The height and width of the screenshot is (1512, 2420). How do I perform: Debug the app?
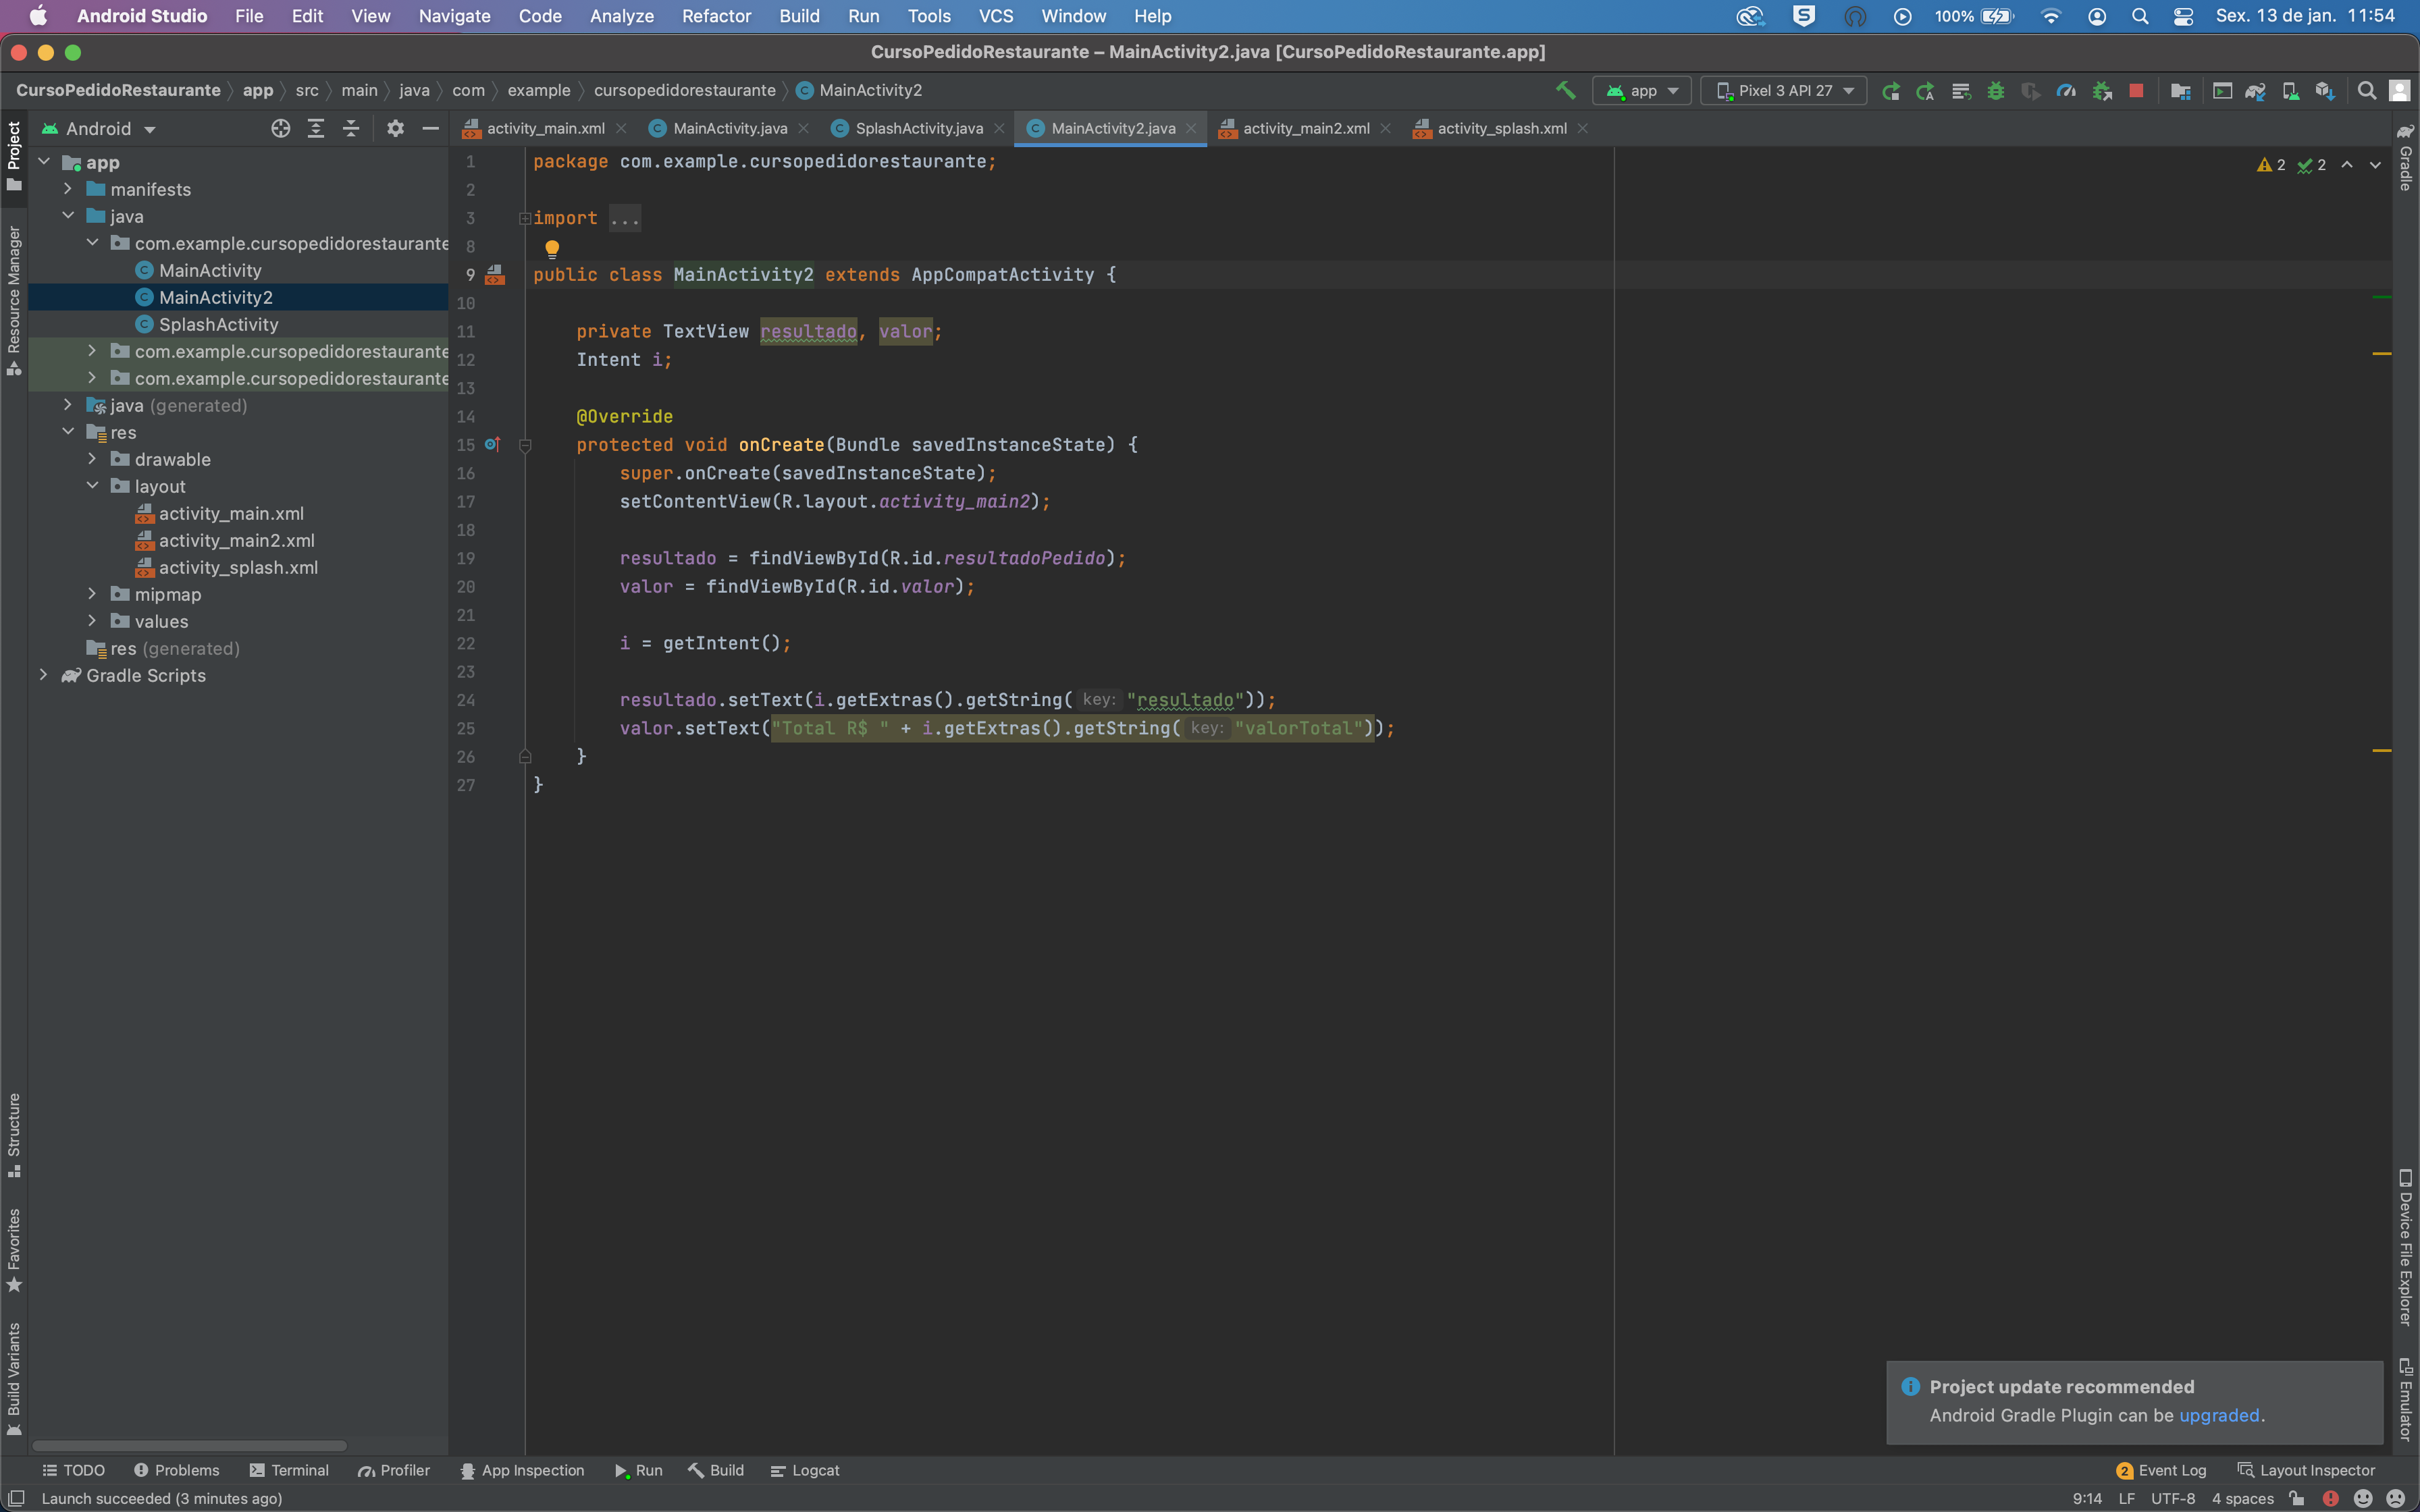pyautogui.click(x=1996, y=90)
